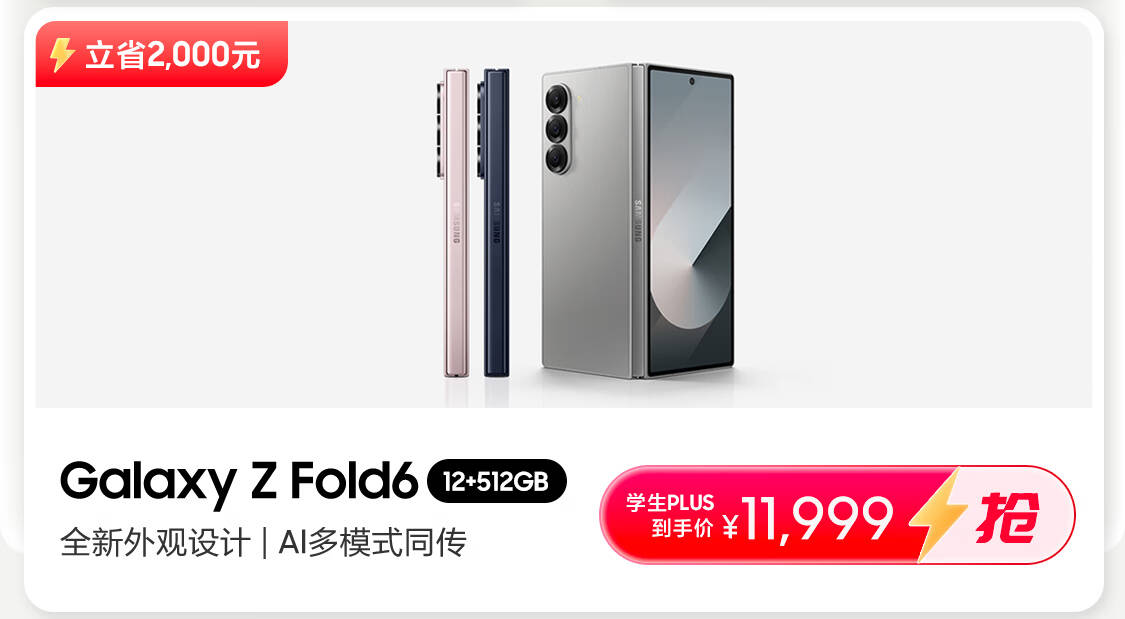1125x619 pixels.
Task: Click the navy blue folded phone image
Action: tap(494, 222)
